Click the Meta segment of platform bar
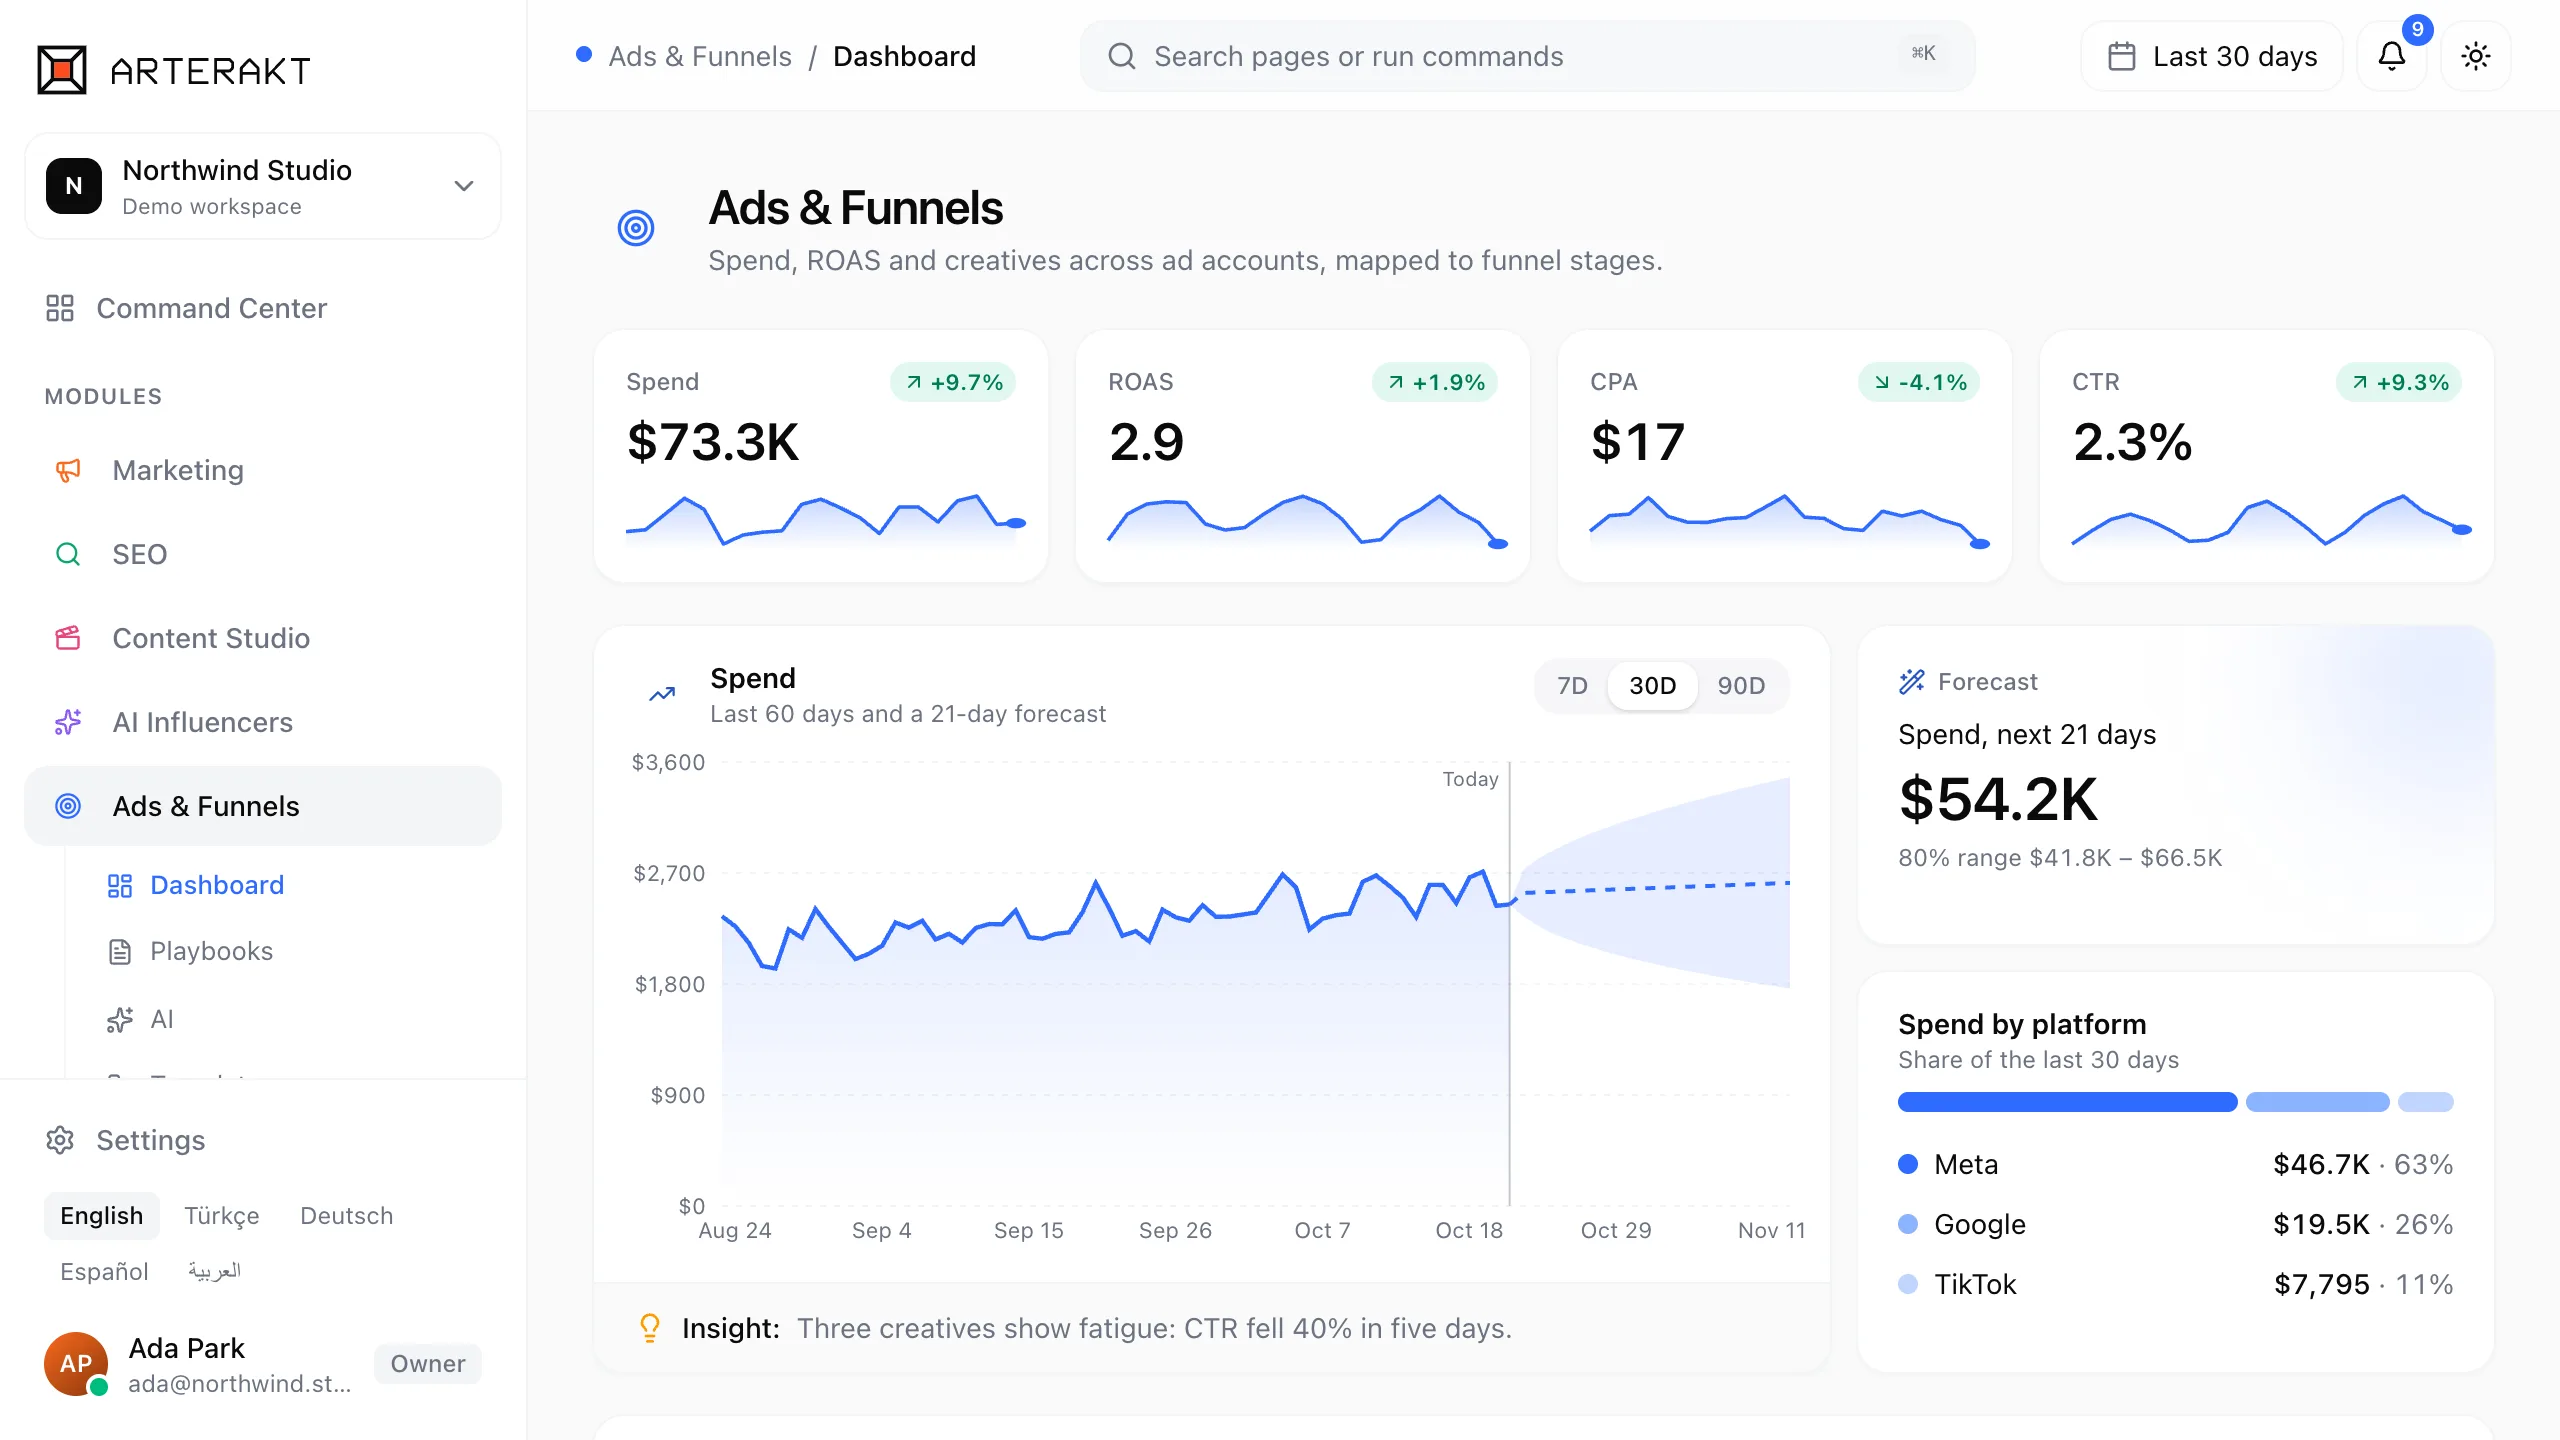The height and width of the screenshot is (1440, 2560). coord(2067,1102)
